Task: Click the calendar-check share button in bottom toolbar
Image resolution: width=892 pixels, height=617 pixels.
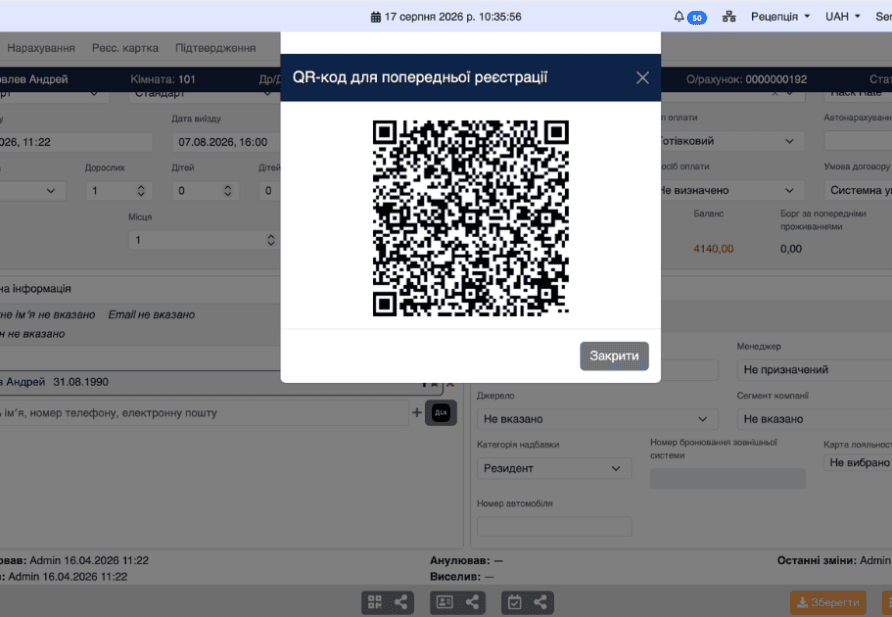Action: pos(527,602)
